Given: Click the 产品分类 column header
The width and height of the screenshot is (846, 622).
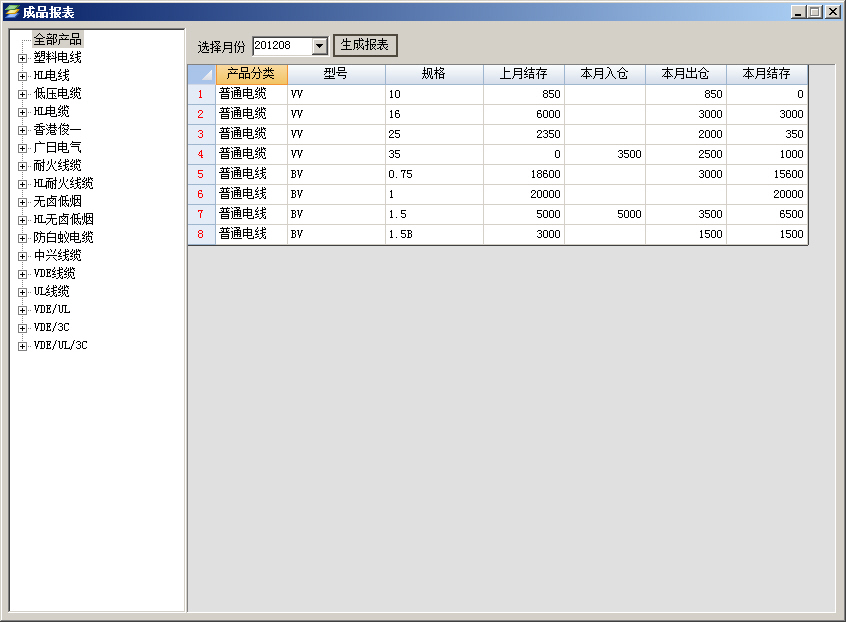Looking at the screenshot, I should point(251,74).
